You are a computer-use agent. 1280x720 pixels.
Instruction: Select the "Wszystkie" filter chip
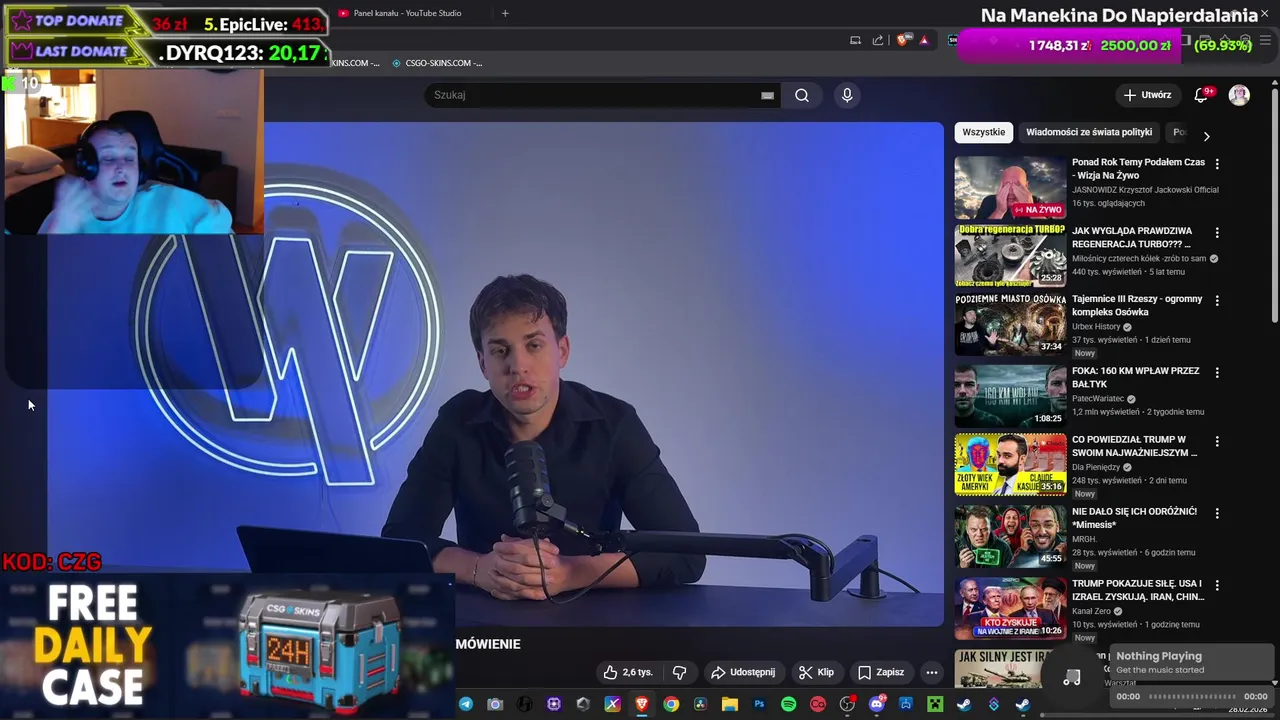[984, 132]
